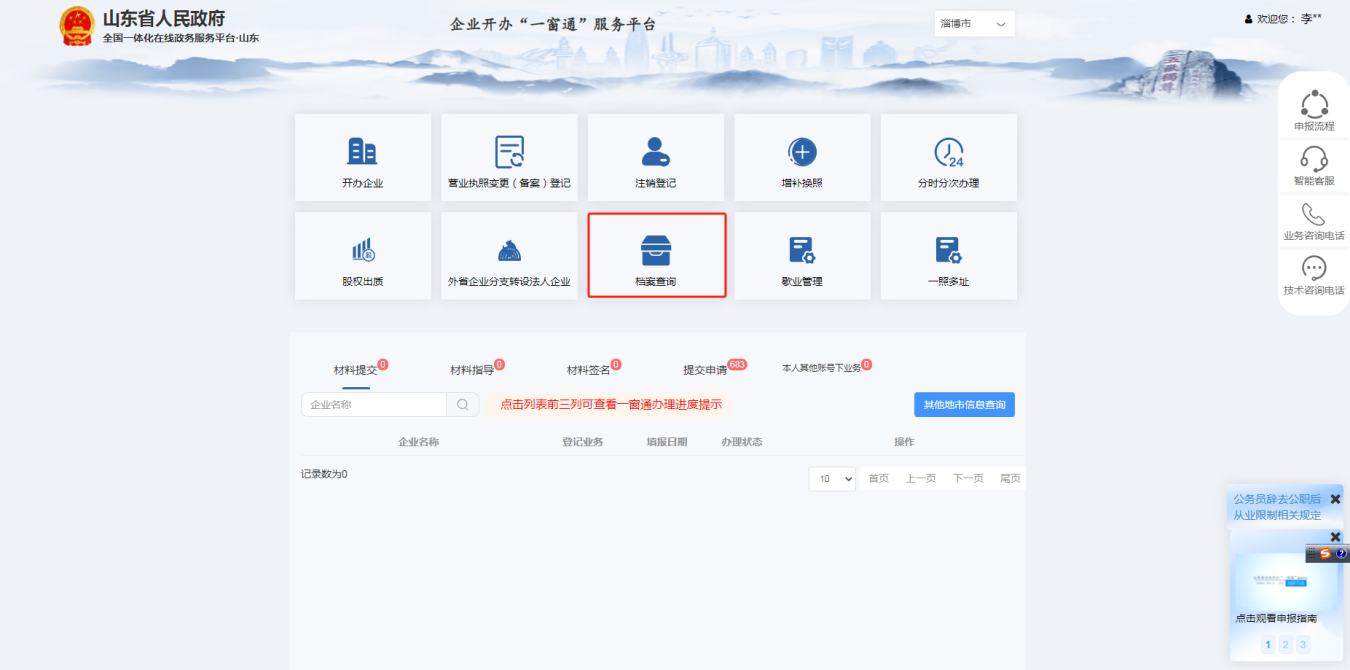Open the page size dropdown showing 10
The height and width of the screenshot is (670, 1350).
click(832, 479)
